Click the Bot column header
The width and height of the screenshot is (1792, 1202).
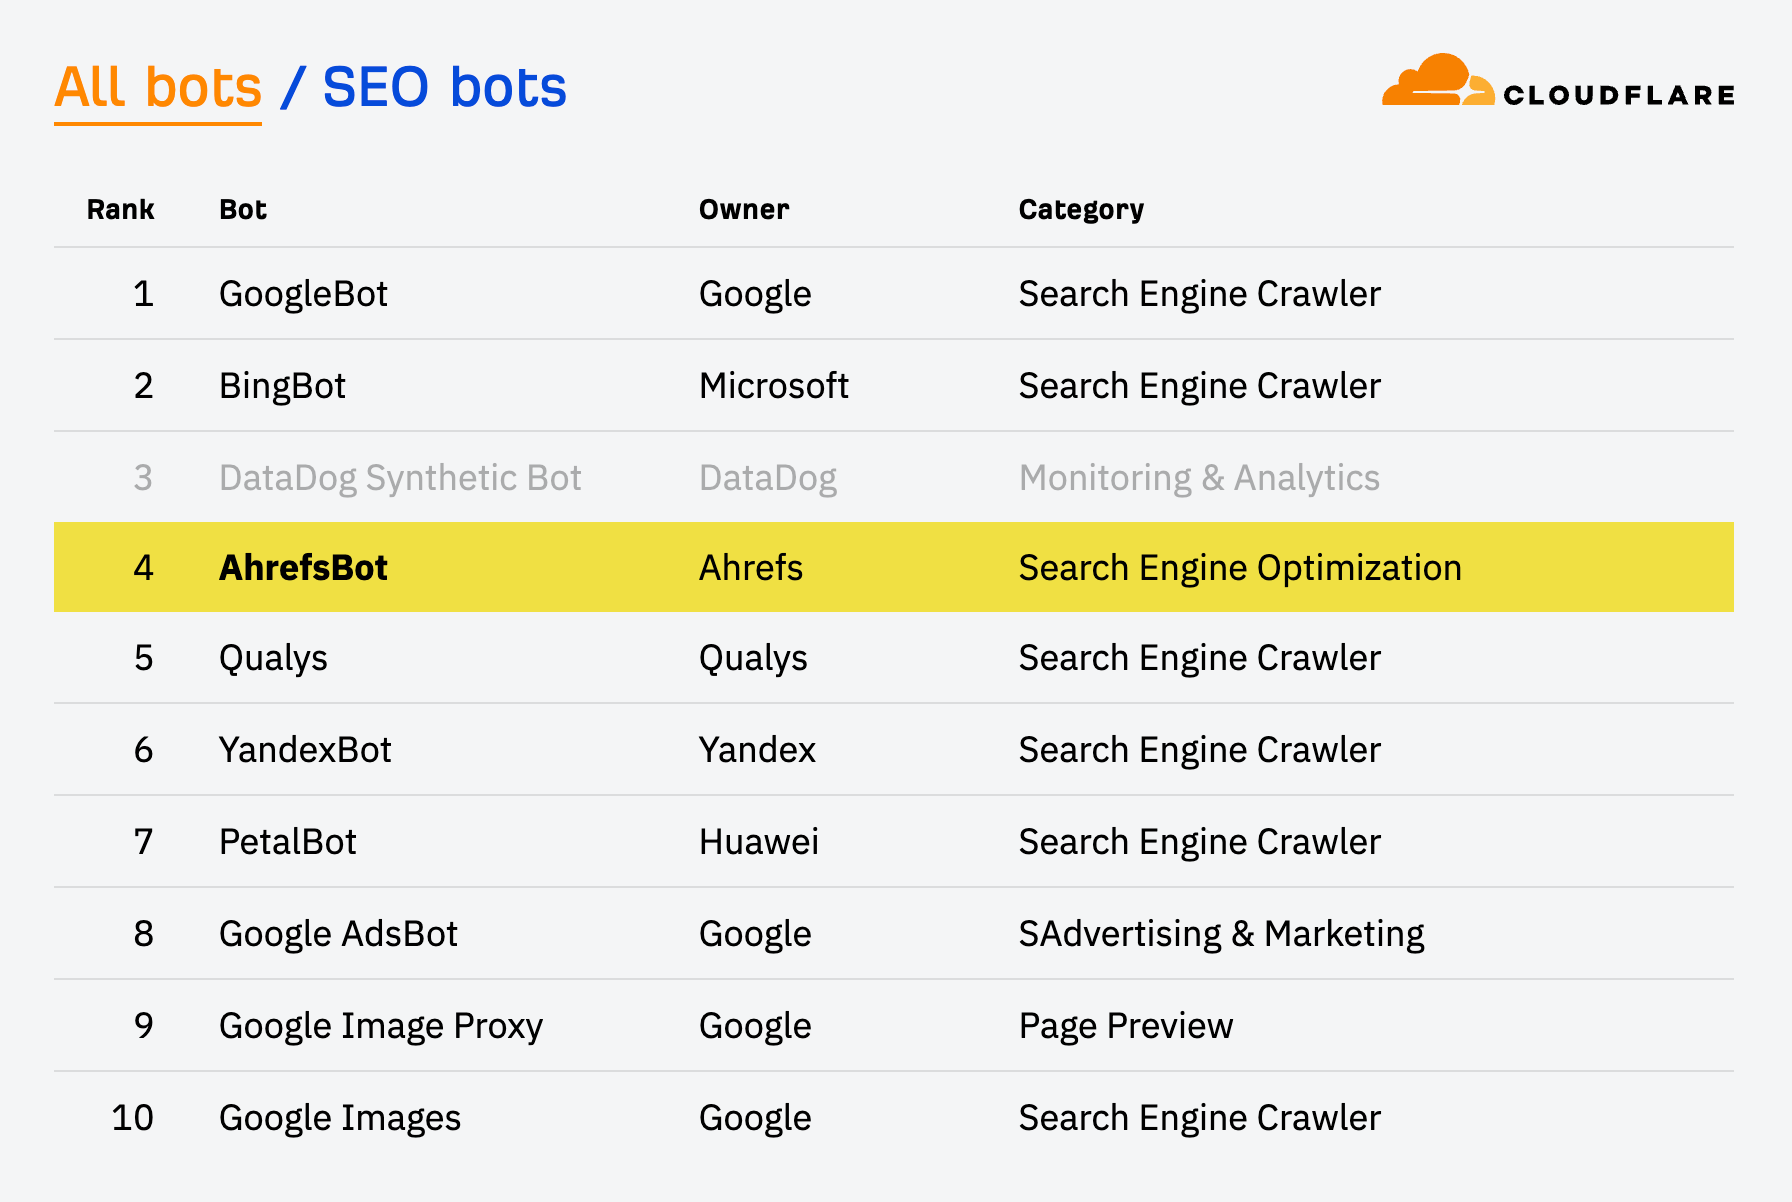click(242, 209)
